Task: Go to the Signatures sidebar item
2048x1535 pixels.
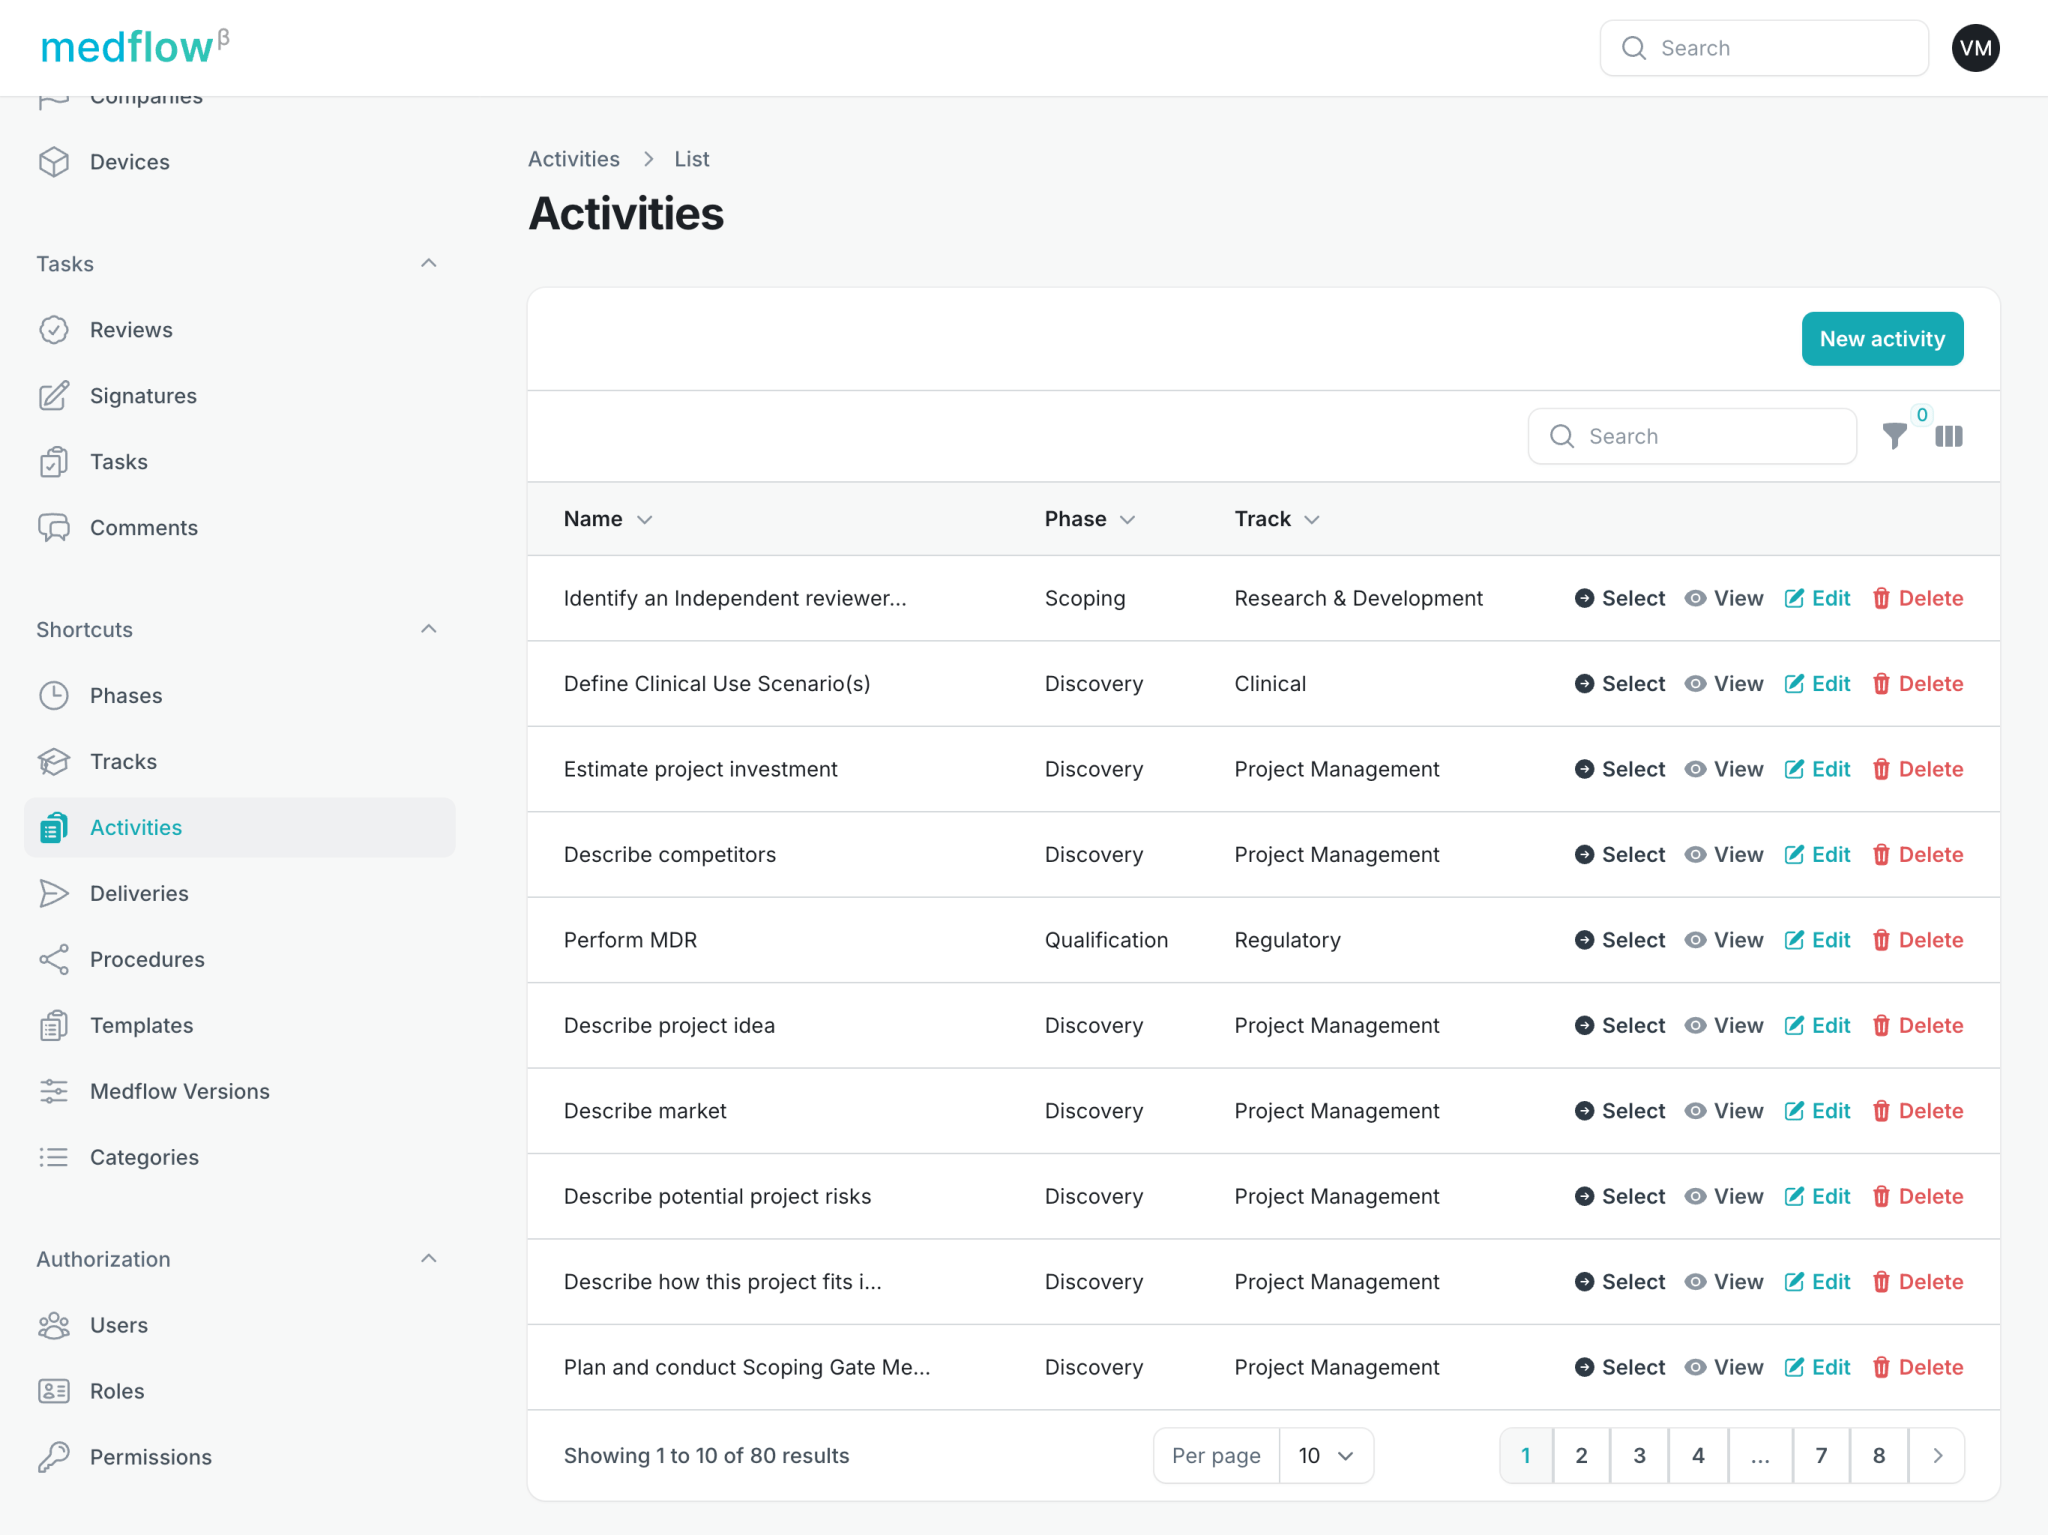Action: (x=143, y=396)
